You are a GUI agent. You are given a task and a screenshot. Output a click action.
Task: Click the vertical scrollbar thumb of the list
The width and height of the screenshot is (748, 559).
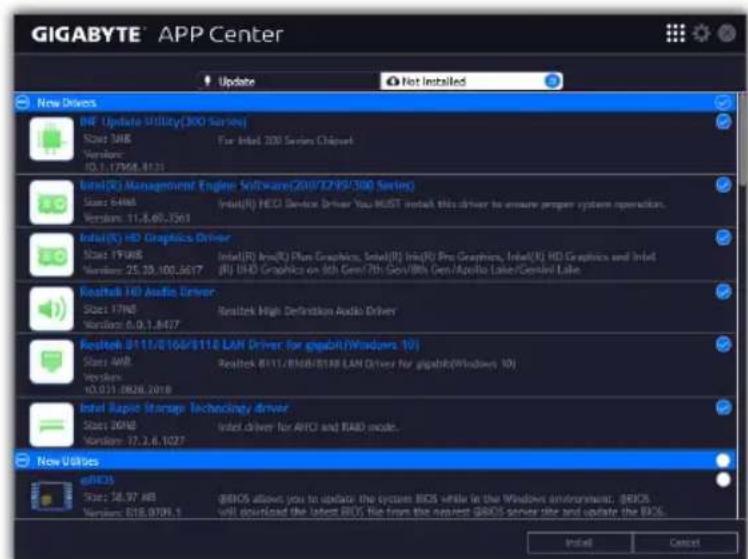(x=742, y=139)
